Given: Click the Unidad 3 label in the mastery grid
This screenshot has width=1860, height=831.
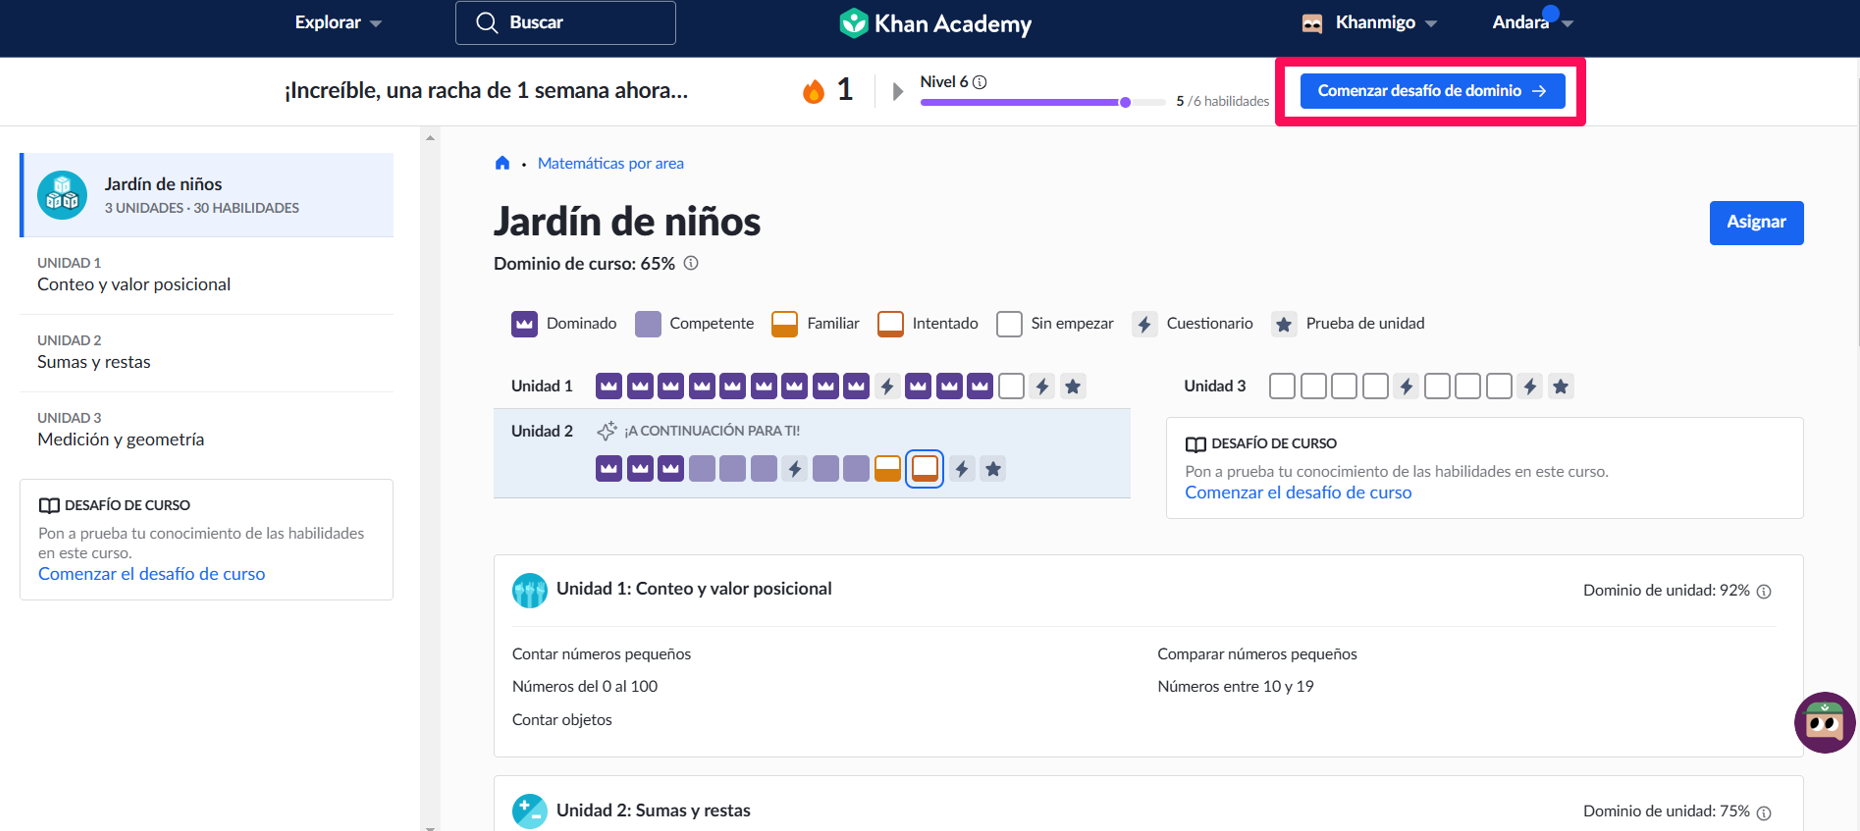Looking at the screenshot, I should 1215,386.
